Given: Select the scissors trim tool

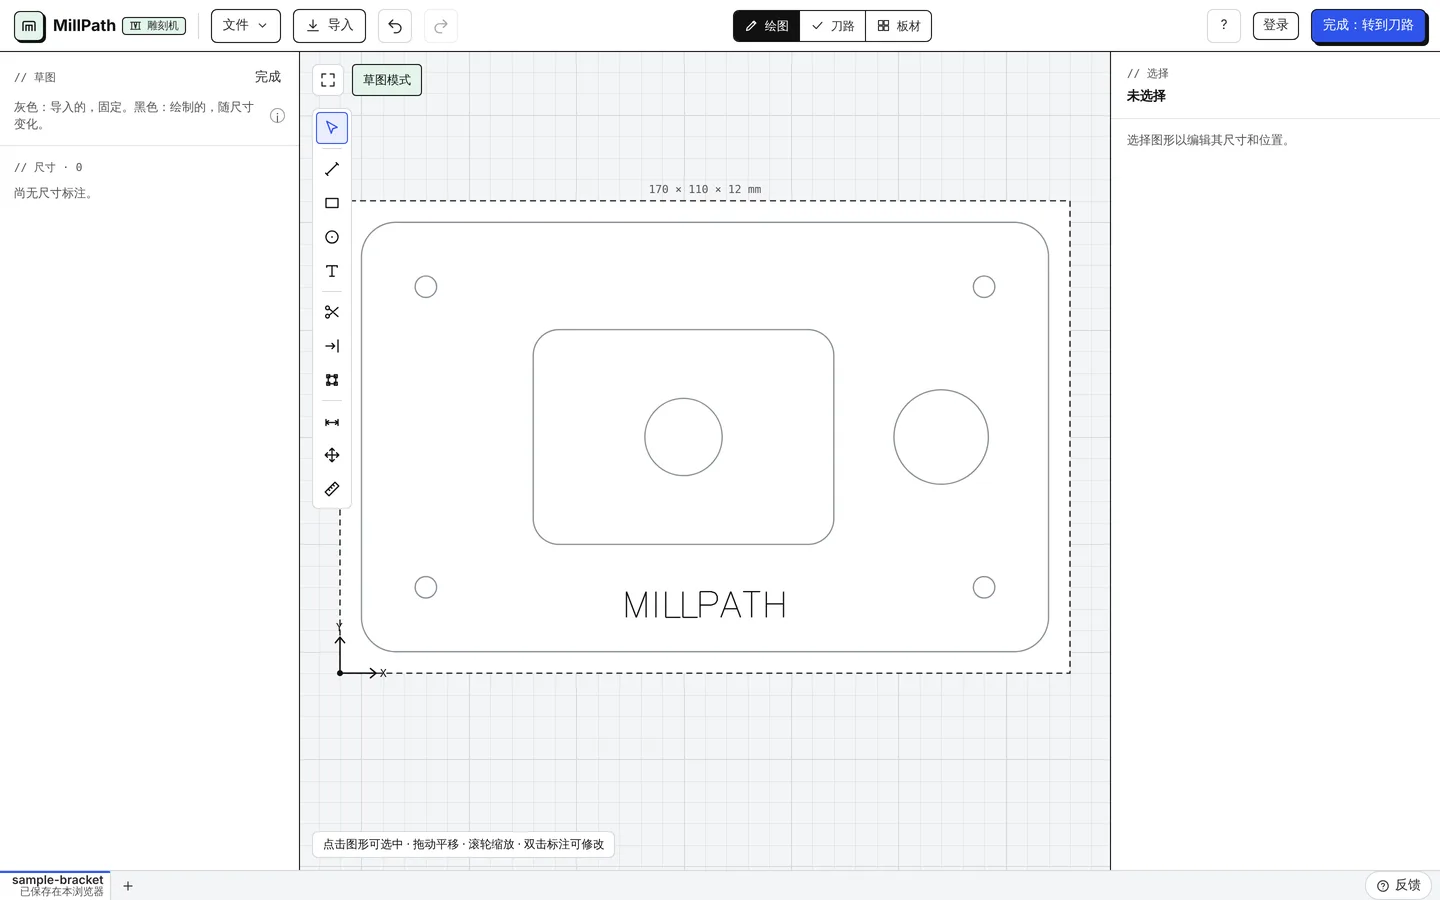Looking at the screenshot, I should coord(332,312).
